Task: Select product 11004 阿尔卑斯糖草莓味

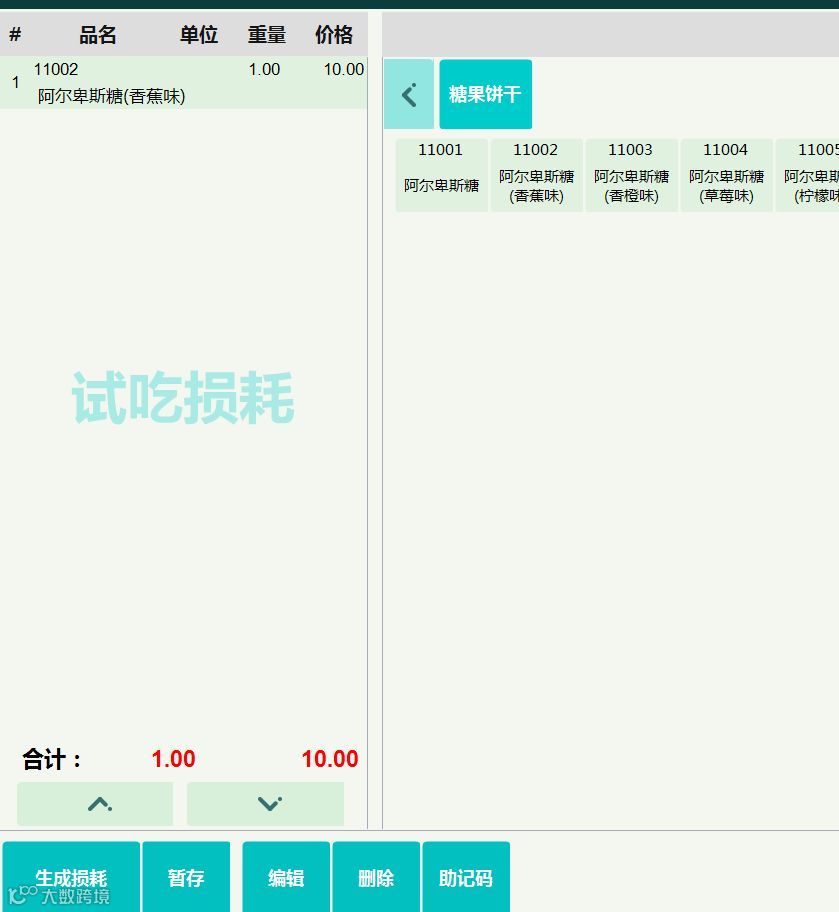Action: (726, 174)
